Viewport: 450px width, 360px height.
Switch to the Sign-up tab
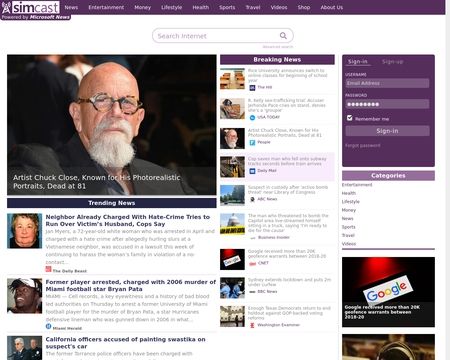pyautogui.click(x=393, y=62)
